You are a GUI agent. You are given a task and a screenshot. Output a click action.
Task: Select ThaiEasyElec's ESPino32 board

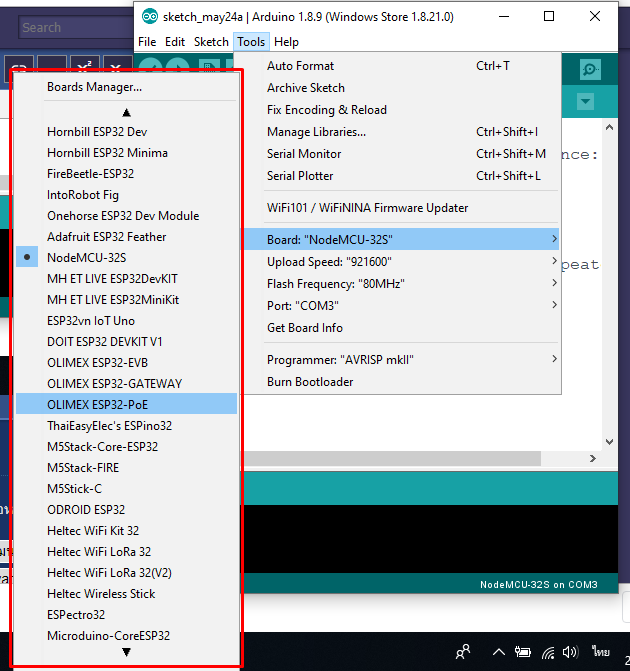pos(126,425)
